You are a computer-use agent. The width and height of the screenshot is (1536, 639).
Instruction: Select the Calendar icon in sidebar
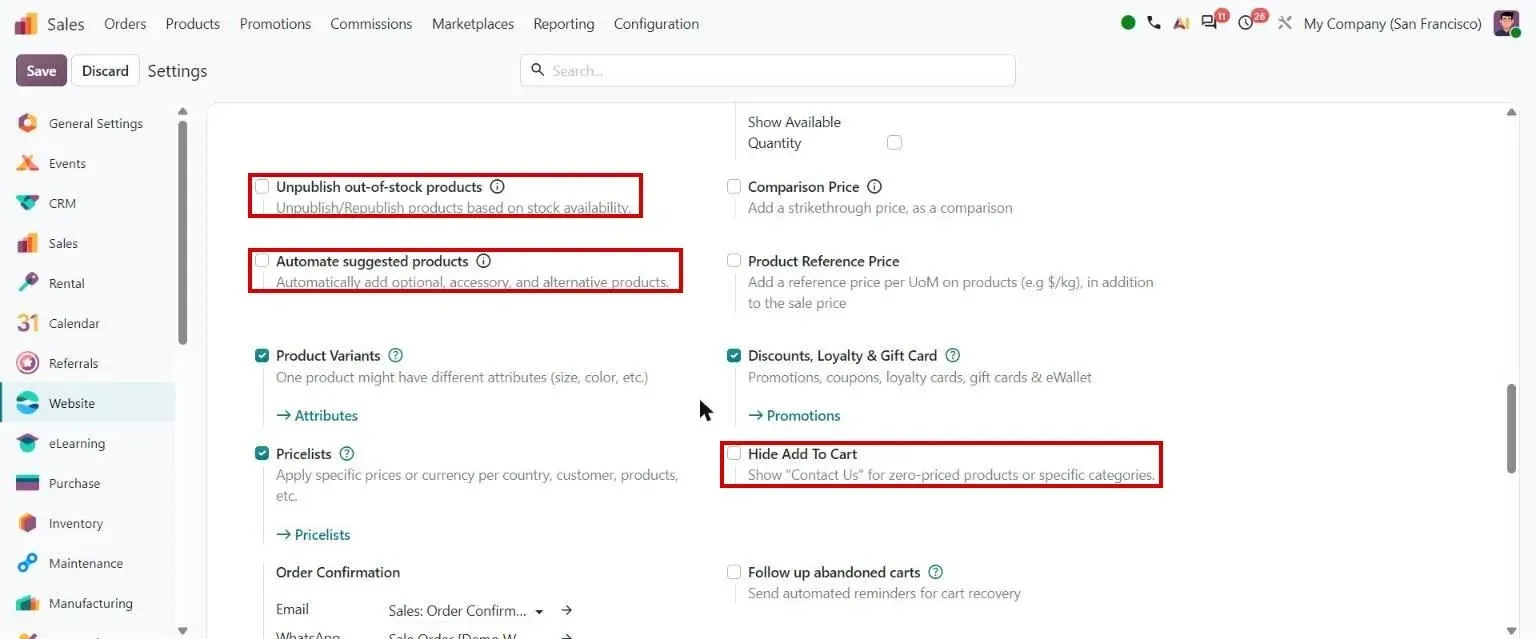pos(28,323)
